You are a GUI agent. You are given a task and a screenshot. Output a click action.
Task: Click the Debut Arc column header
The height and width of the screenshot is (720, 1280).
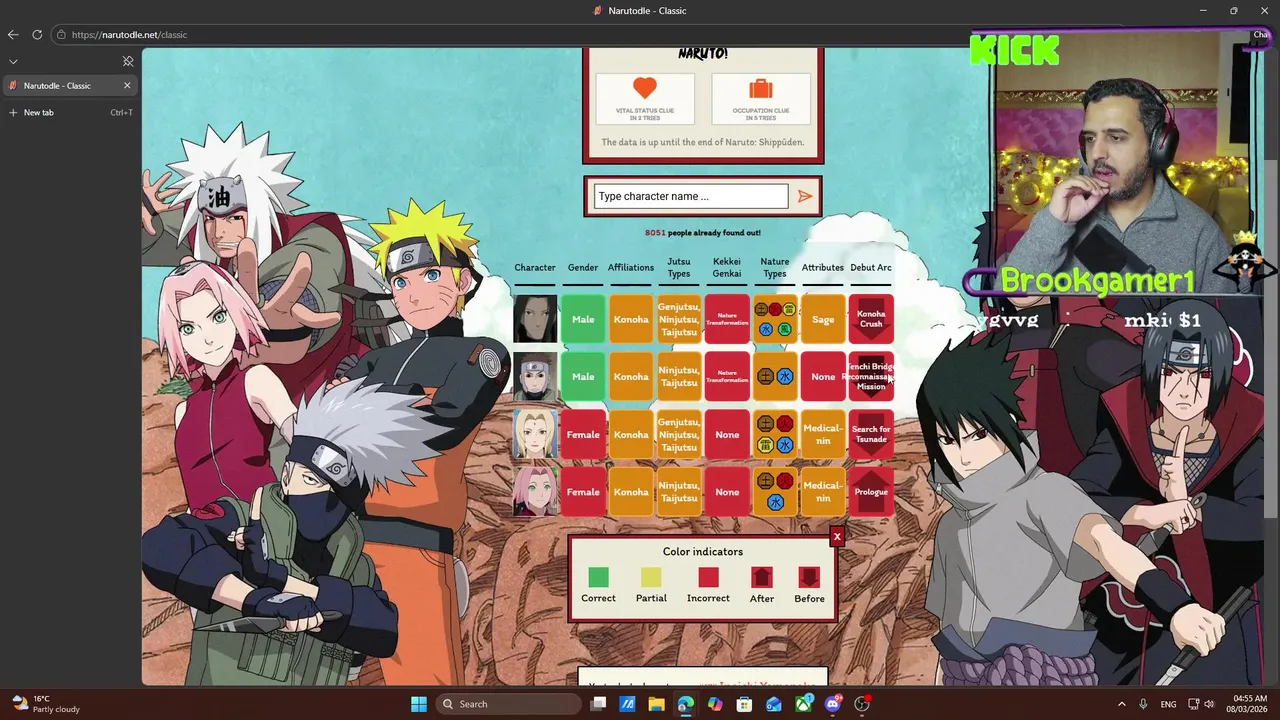tap(871, 267)
